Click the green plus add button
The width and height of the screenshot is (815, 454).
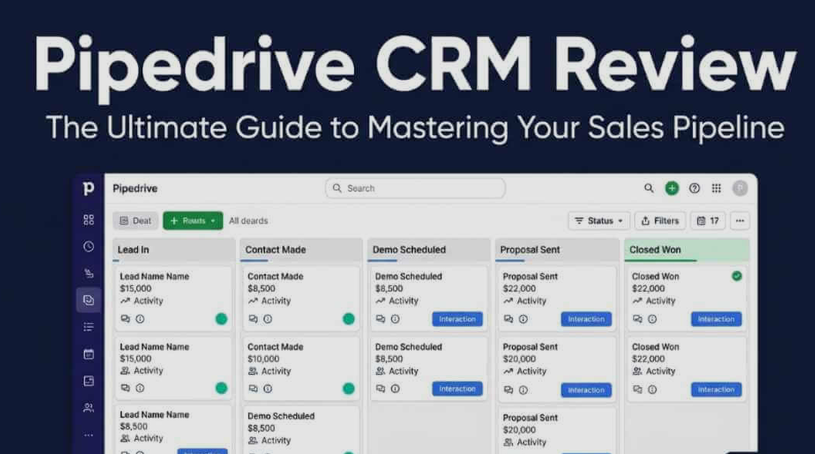pos(672,188)
